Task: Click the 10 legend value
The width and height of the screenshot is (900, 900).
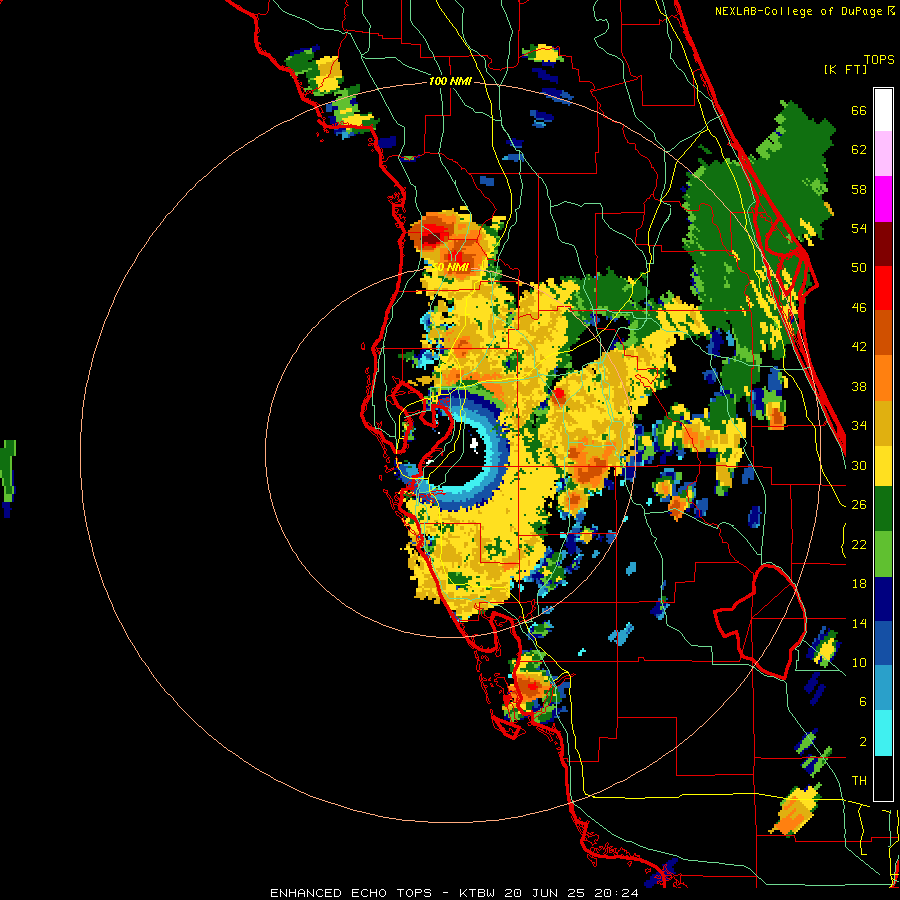Action: (x=859, y=663)
